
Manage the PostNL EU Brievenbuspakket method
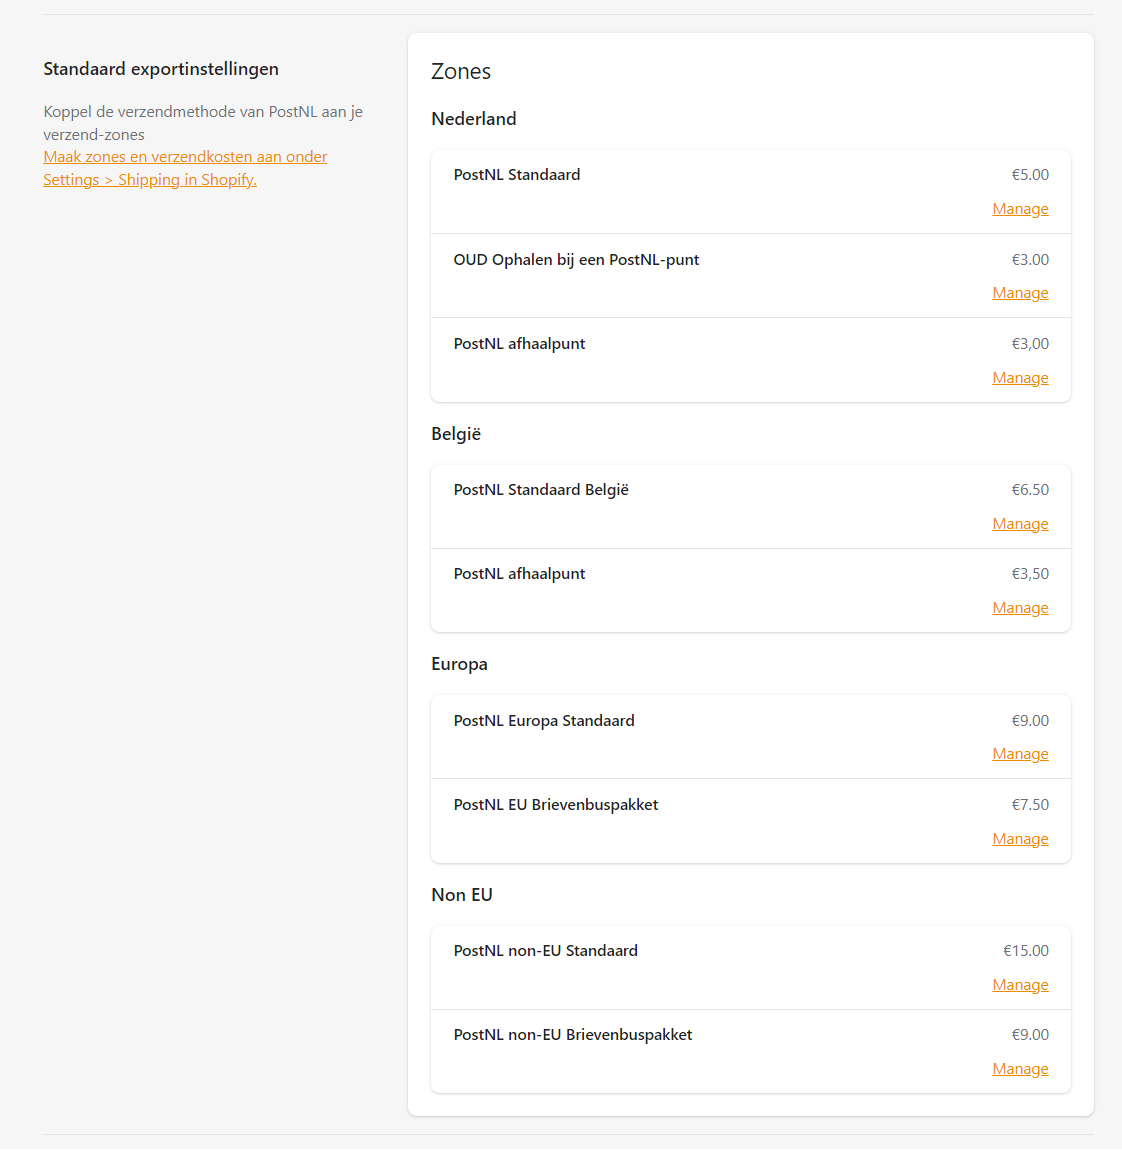point(1019,838)
